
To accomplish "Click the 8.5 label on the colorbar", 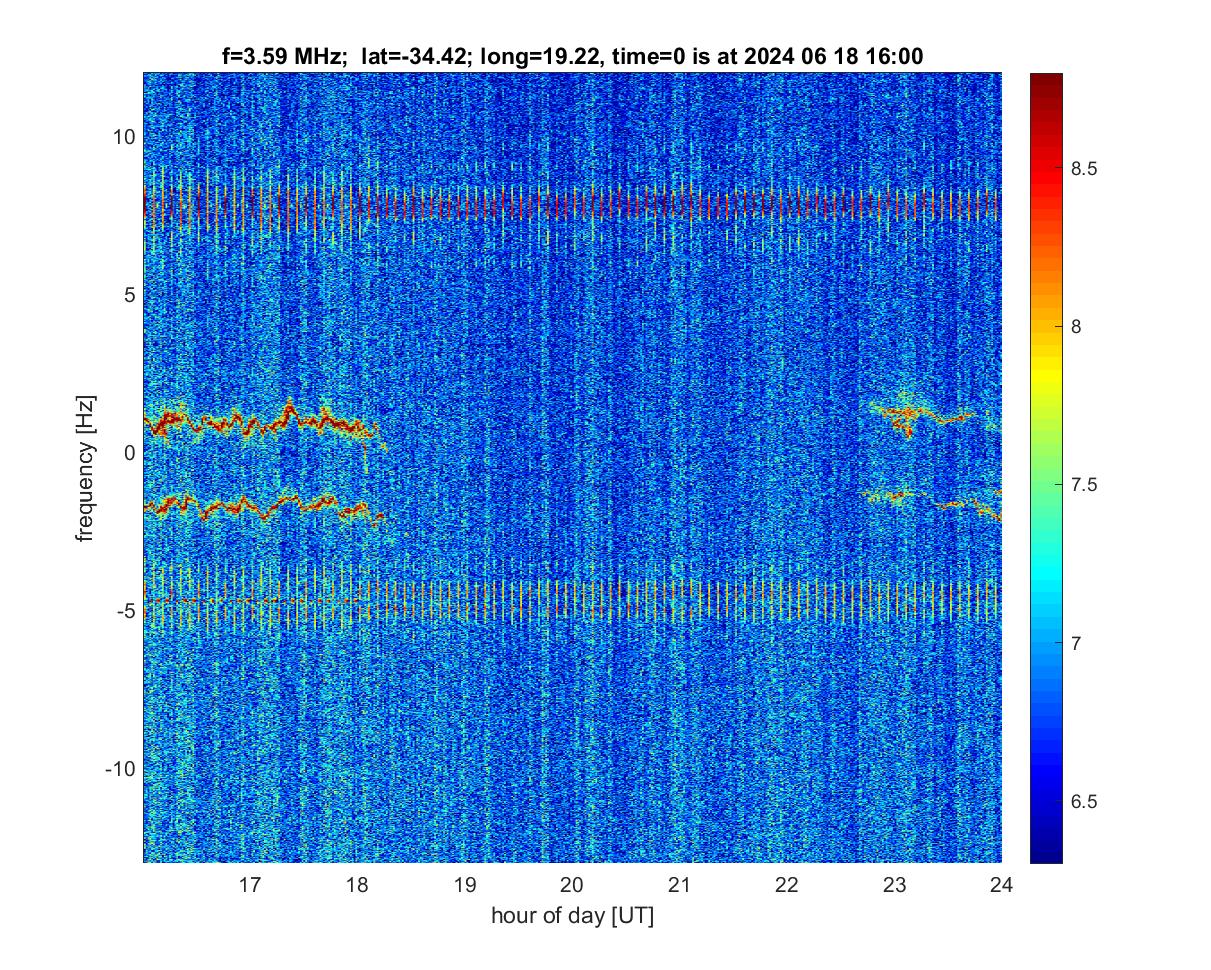I will (1086, 169).
